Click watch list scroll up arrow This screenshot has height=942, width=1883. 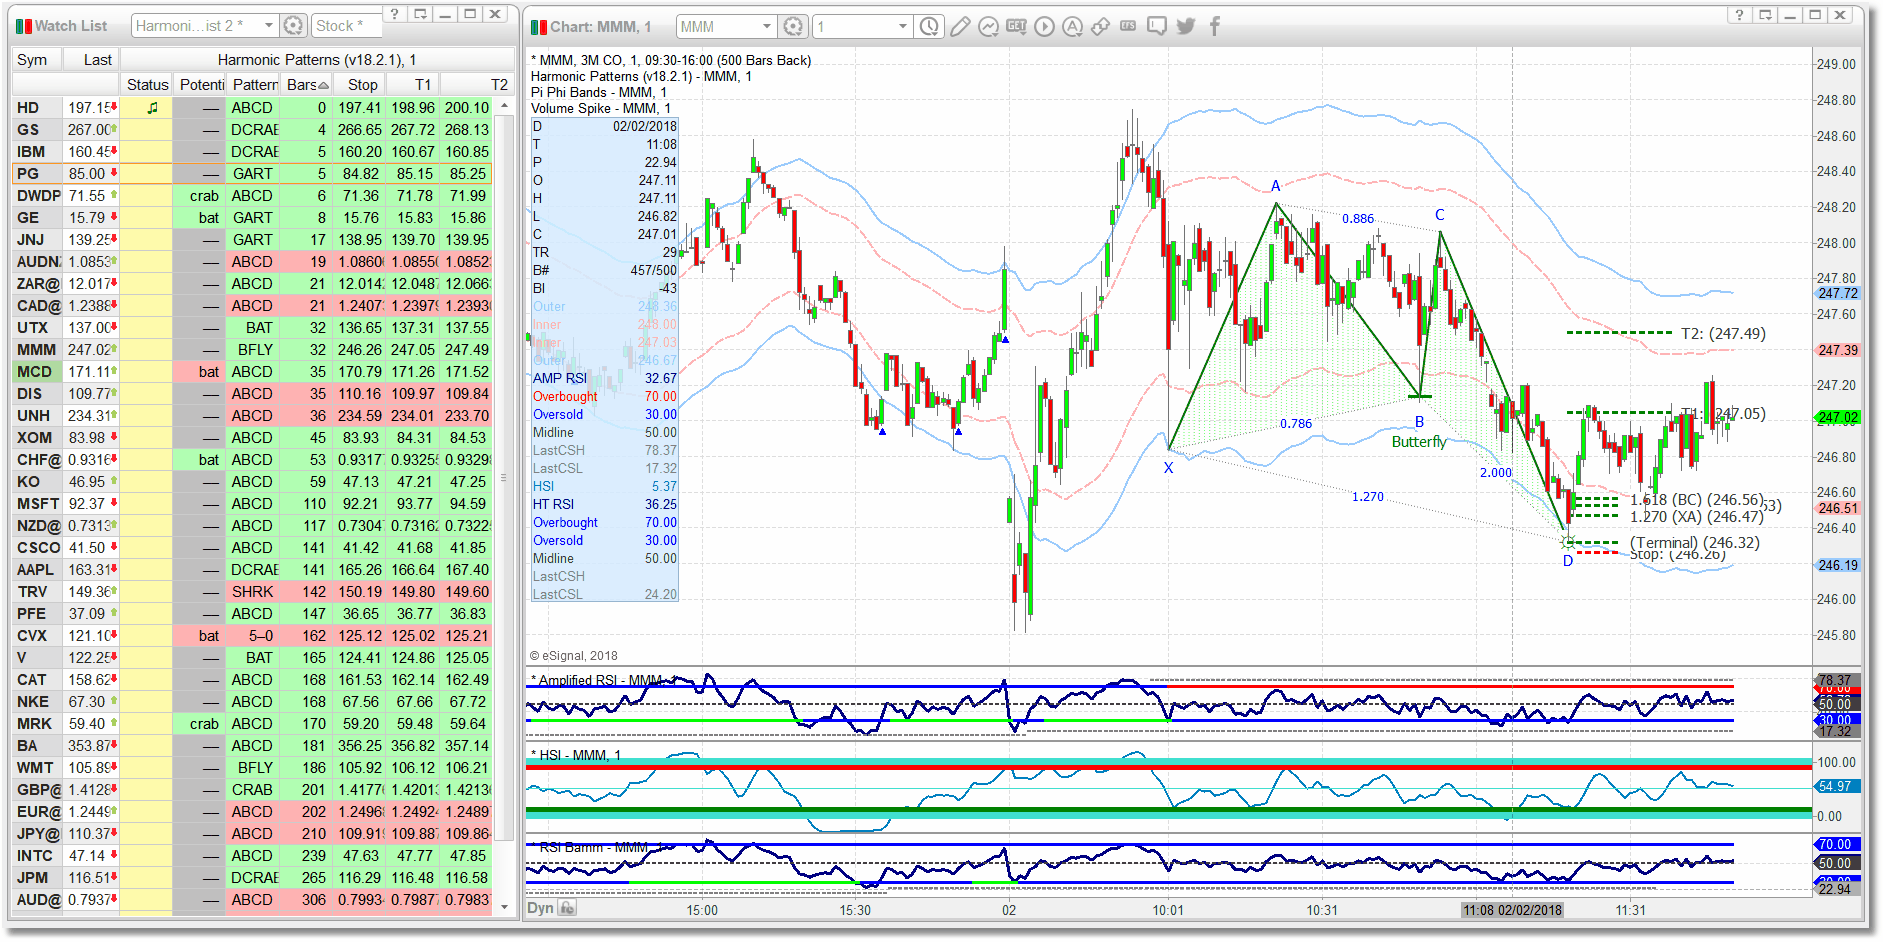point(505,106)
